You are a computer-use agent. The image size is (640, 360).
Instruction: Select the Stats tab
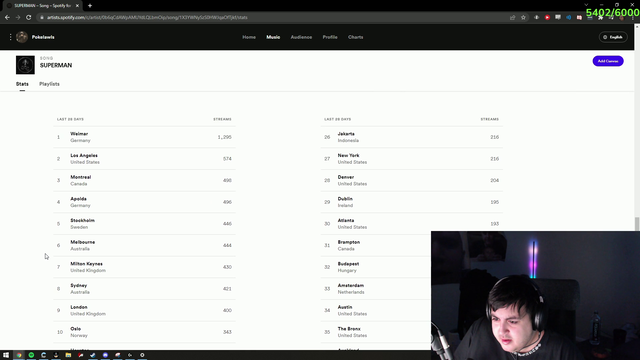[x=22, y=84]
